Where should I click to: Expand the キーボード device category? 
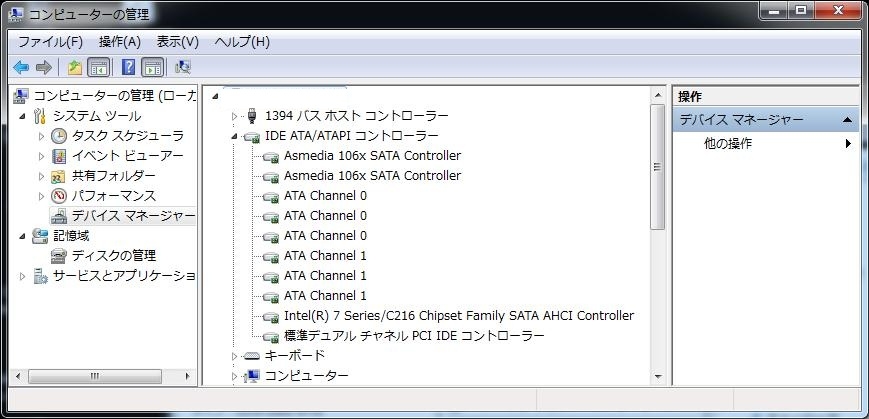(235, 356)
